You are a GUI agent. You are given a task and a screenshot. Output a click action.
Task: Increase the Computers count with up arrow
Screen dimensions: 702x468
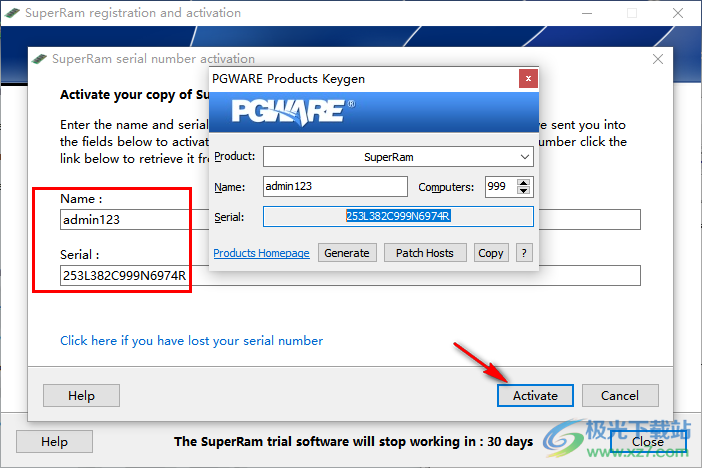523,182
